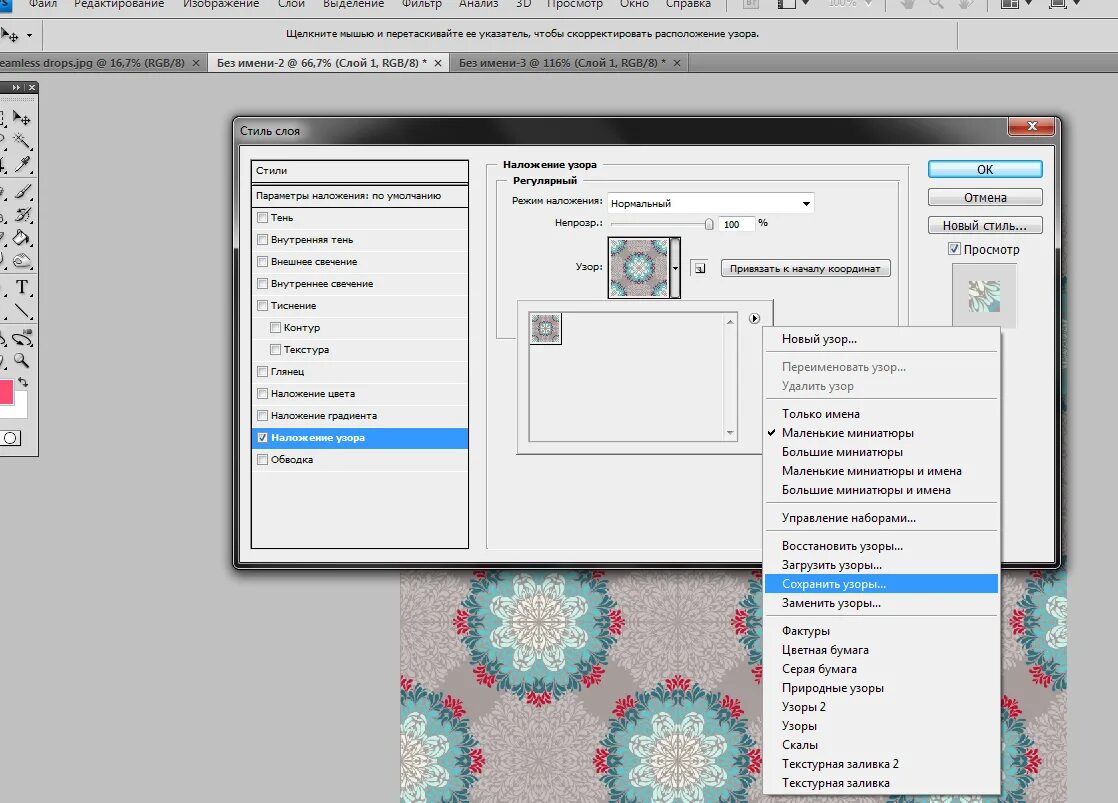Open the Режим наложения dropdown
1118x803 pixels.
(x=710, y=203)
